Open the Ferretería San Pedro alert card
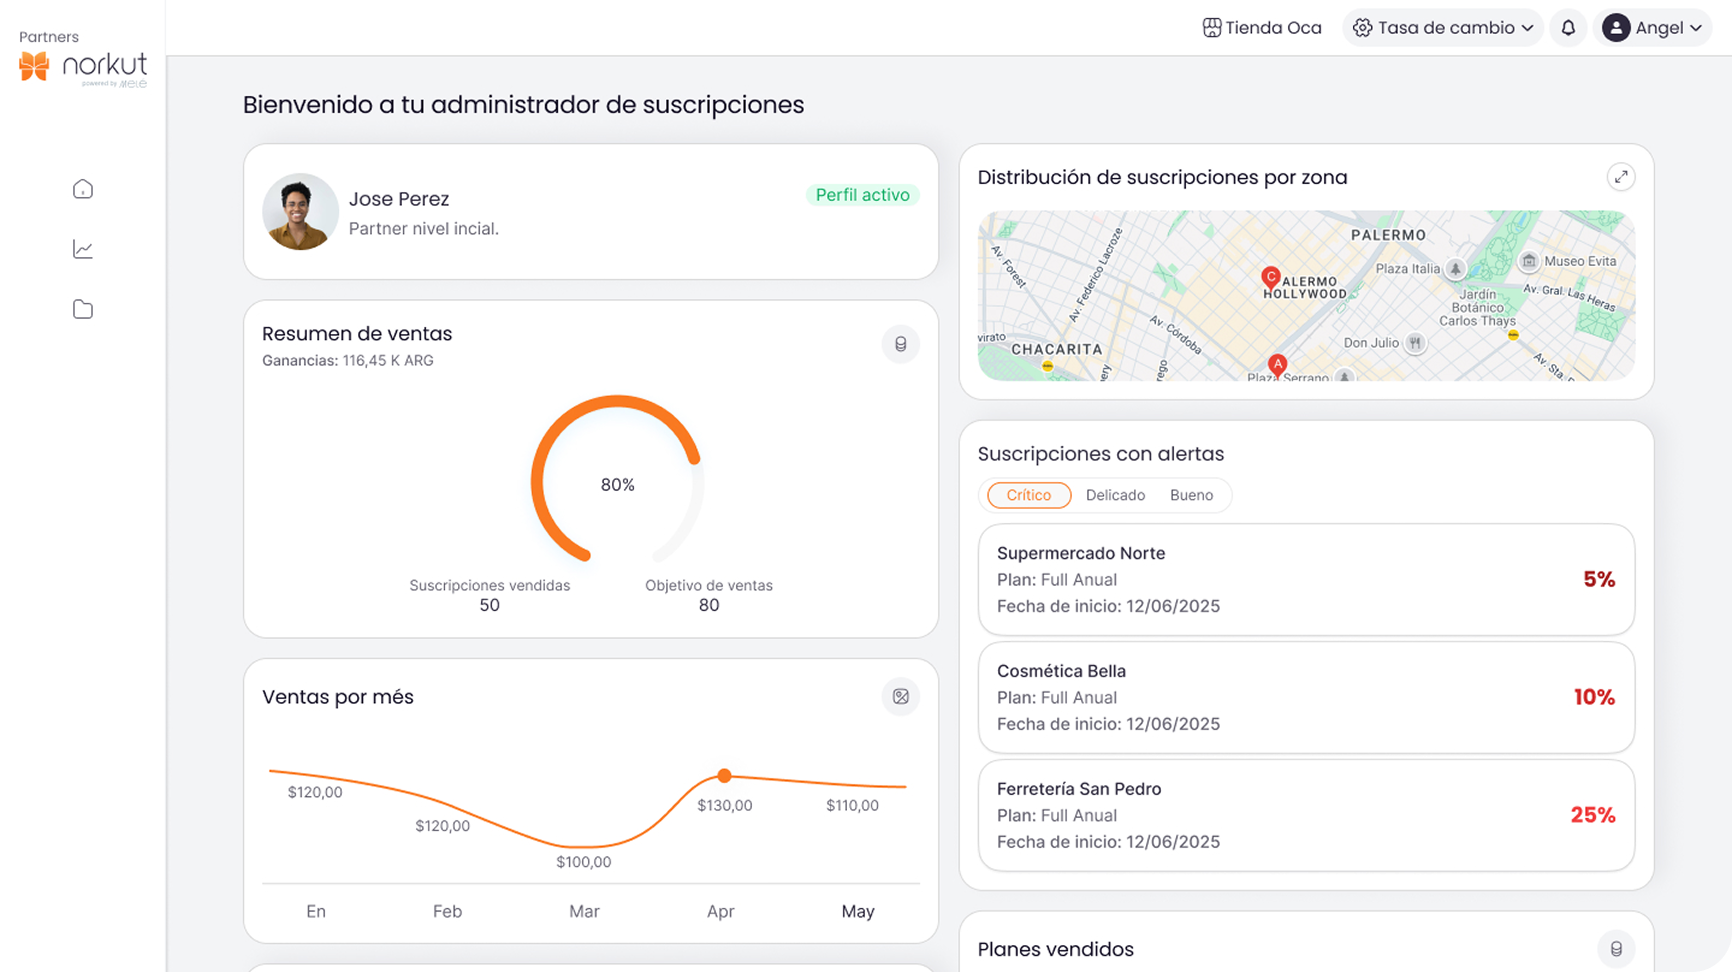 pyautogui.click(x=1305, y=815)
